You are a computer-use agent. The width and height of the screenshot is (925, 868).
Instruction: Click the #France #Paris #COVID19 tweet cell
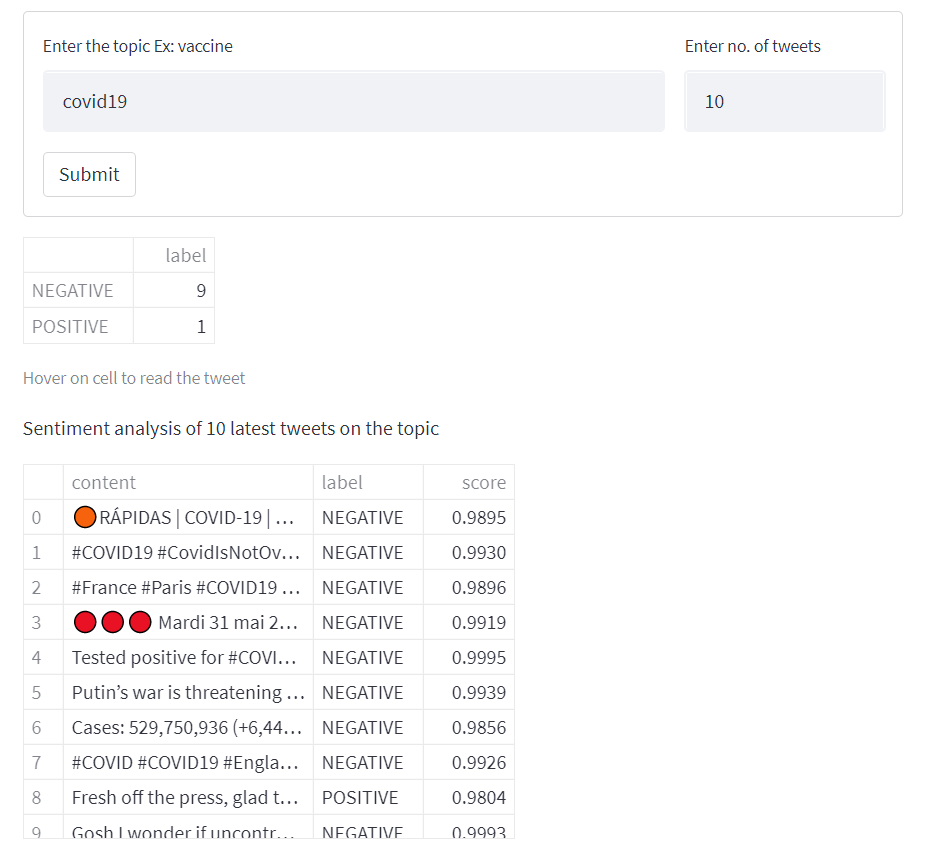186,587
